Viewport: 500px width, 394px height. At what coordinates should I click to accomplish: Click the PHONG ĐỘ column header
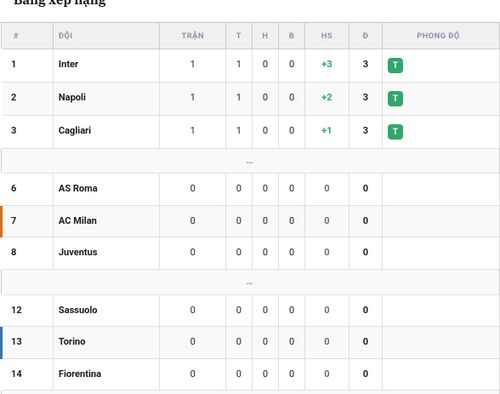pos(438,36)
